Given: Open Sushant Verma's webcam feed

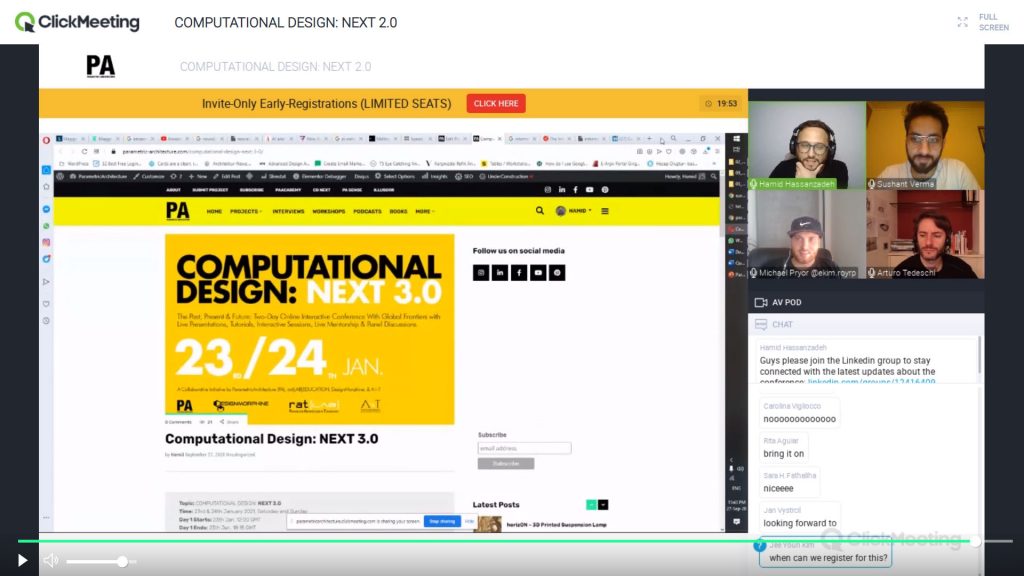Looking at the screenshot, I should coord(925,145).
